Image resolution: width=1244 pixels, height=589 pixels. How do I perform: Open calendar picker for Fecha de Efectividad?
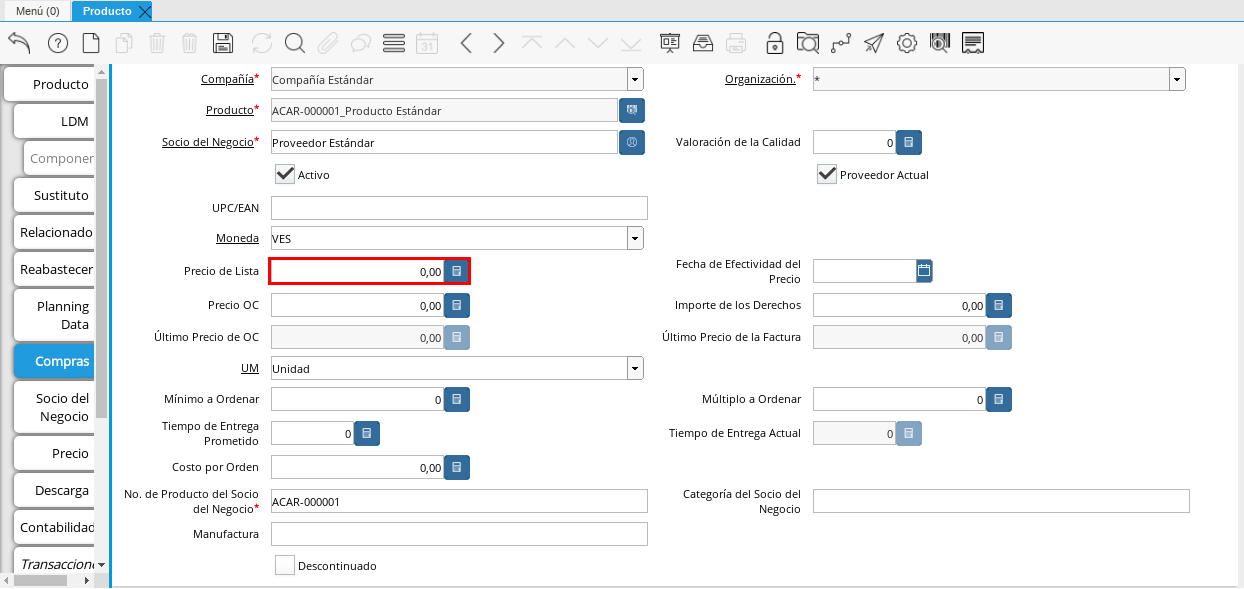coord(924,270)
